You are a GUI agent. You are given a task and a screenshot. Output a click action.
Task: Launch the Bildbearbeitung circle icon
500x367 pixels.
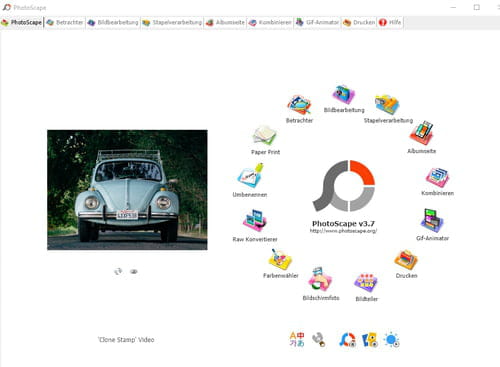tap(344, 95)
